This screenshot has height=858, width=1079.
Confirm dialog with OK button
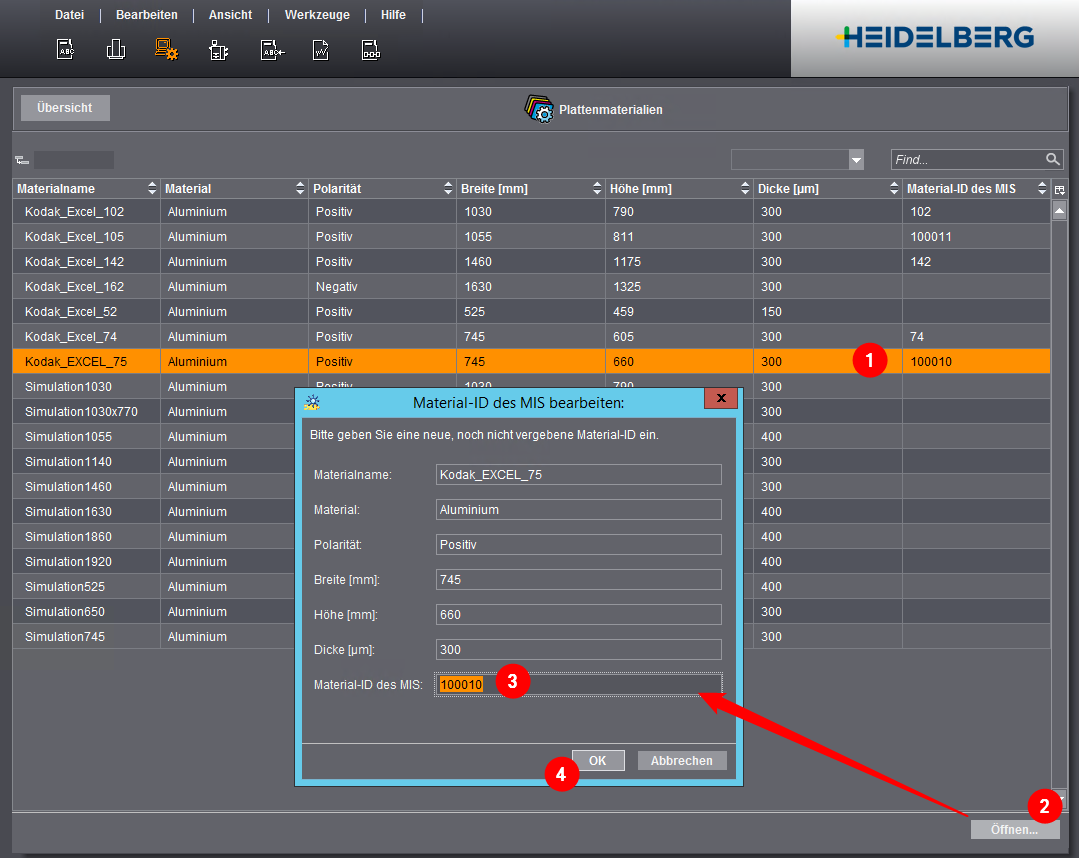598,761
